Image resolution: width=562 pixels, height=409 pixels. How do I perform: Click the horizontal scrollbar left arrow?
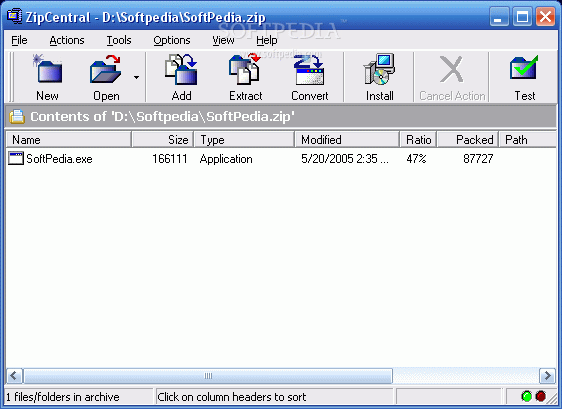(14, 376)
